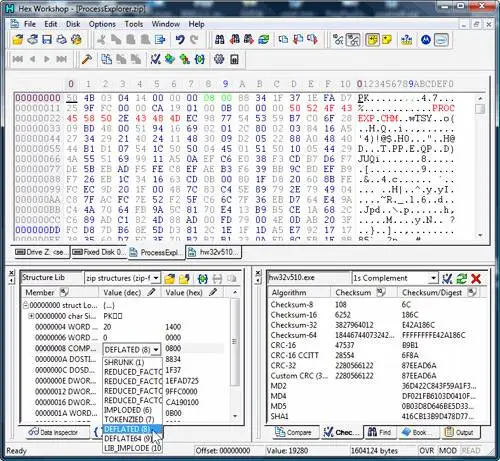Click the Undo arrow icon
Image resolution: width=500 pixels, height=461 pixels.
[x=180, y=40]
